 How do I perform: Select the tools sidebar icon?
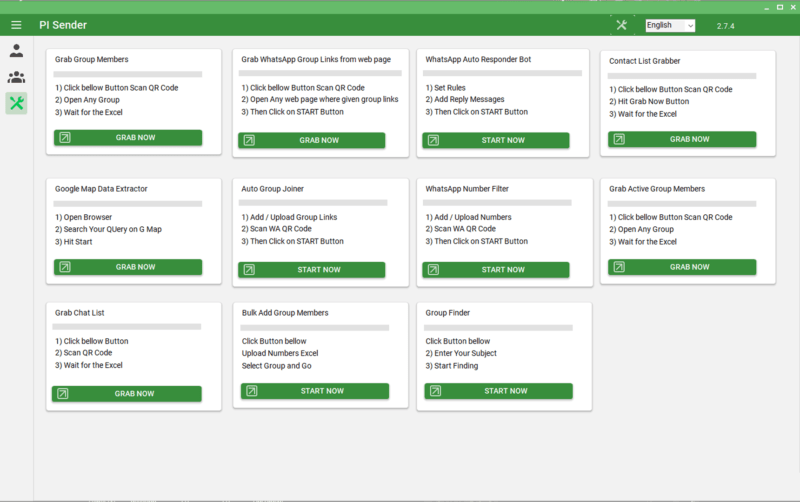click(x=16, y=103)
